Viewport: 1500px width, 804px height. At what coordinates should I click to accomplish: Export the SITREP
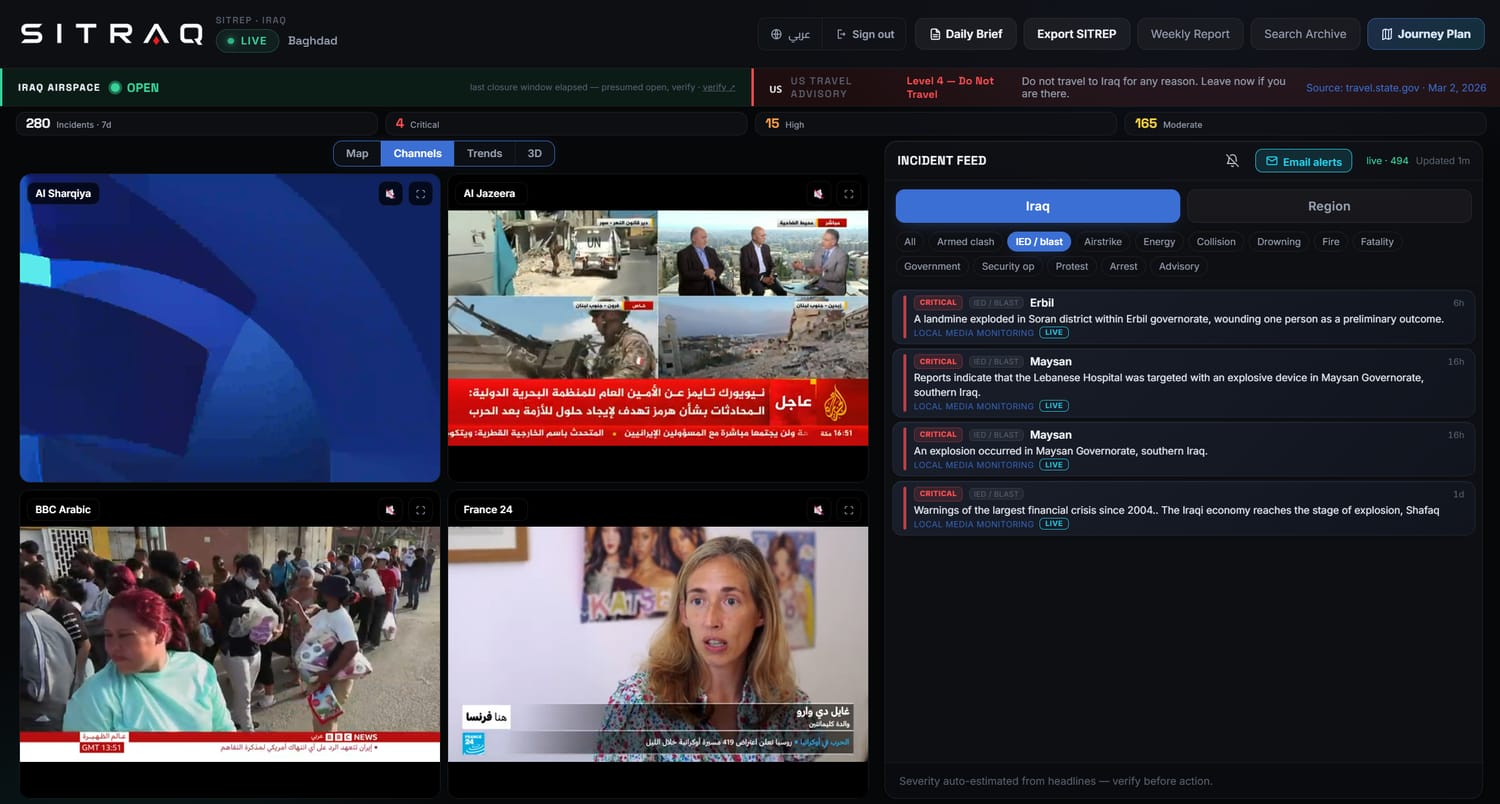[x=1077, y=34]
